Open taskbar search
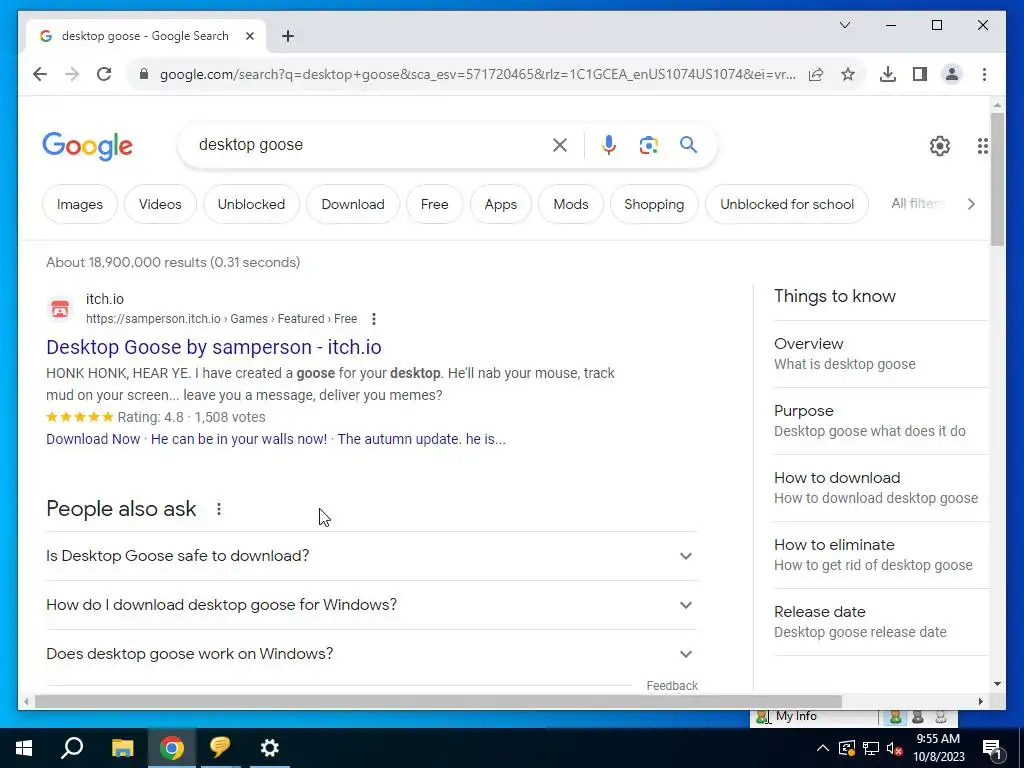1024x768 pixels. click(72, 748)
